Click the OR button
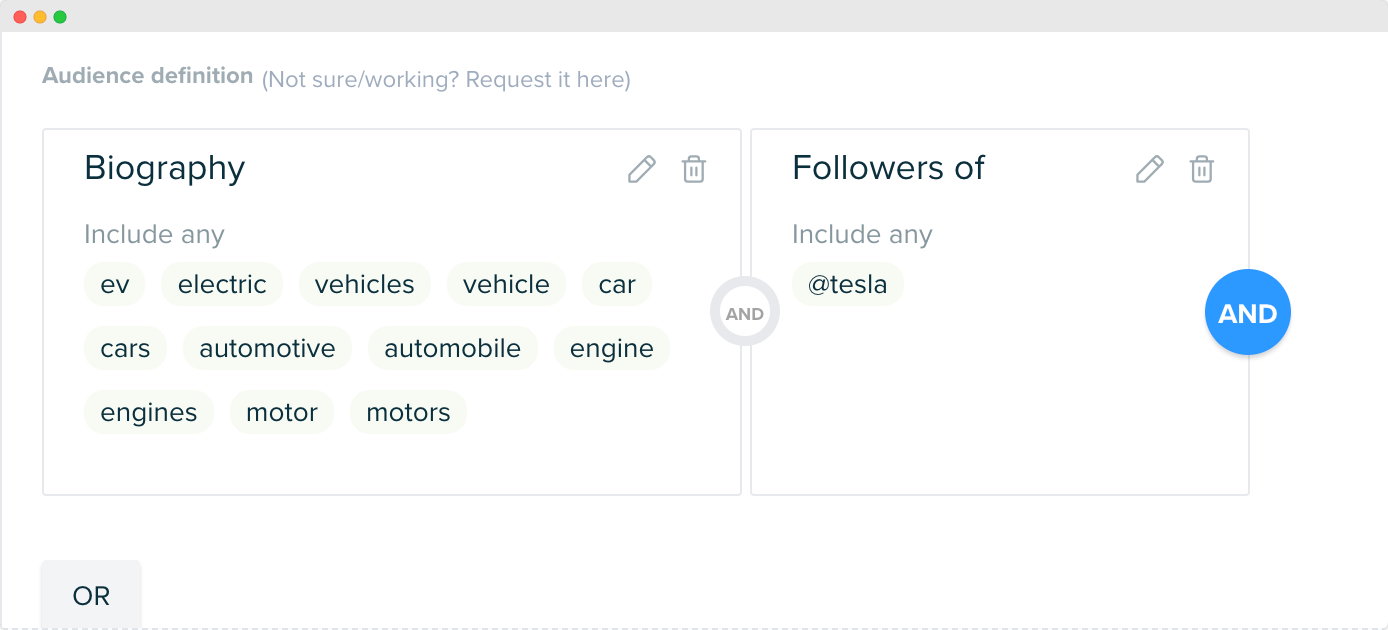 pyautogui.click(x=91, y=596)
